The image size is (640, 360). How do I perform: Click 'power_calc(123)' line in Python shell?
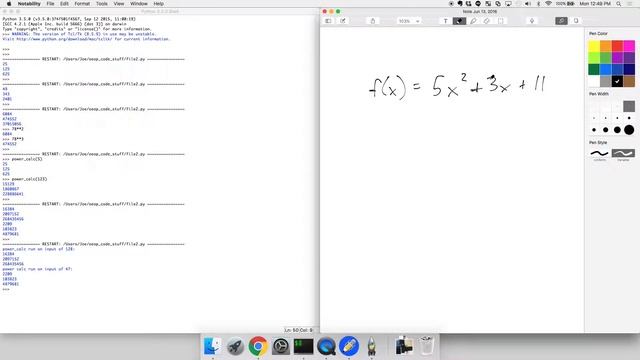click(x=29, y=179)
